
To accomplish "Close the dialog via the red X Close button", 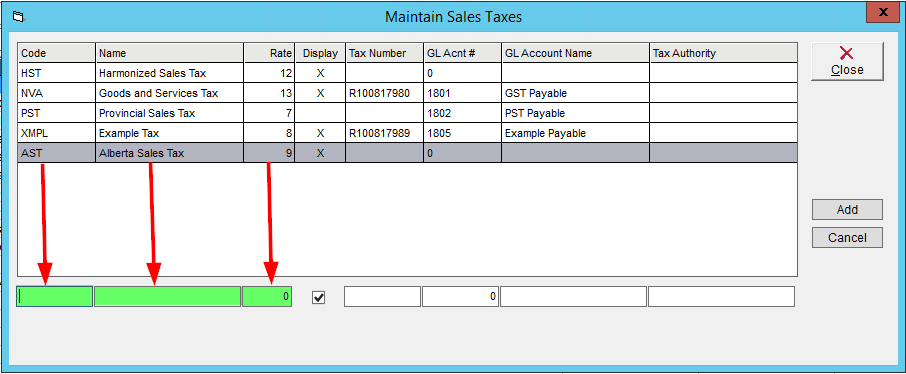I will [x=847, y=61].
